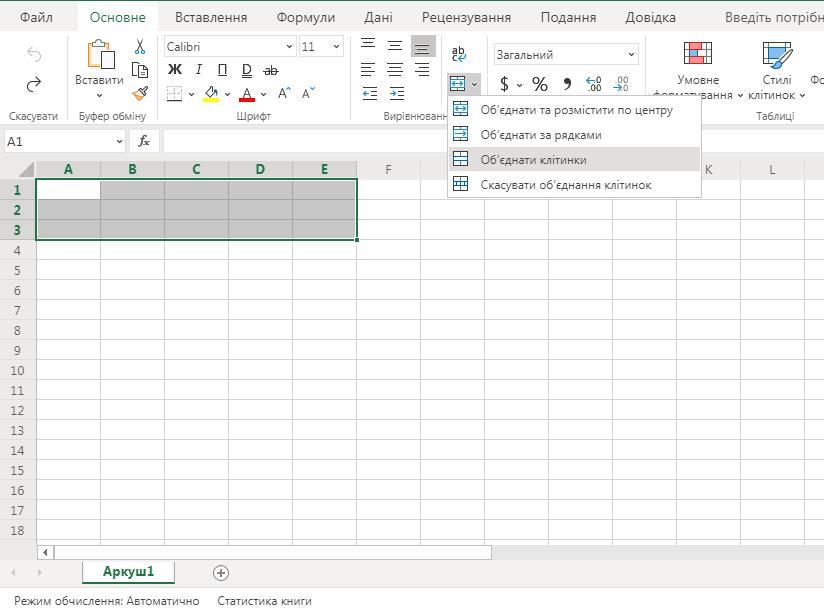Viewport: 824px width, 610px height.
Task: Toggle Bold (Ж) formatting
Action: (x=175, y=70)
